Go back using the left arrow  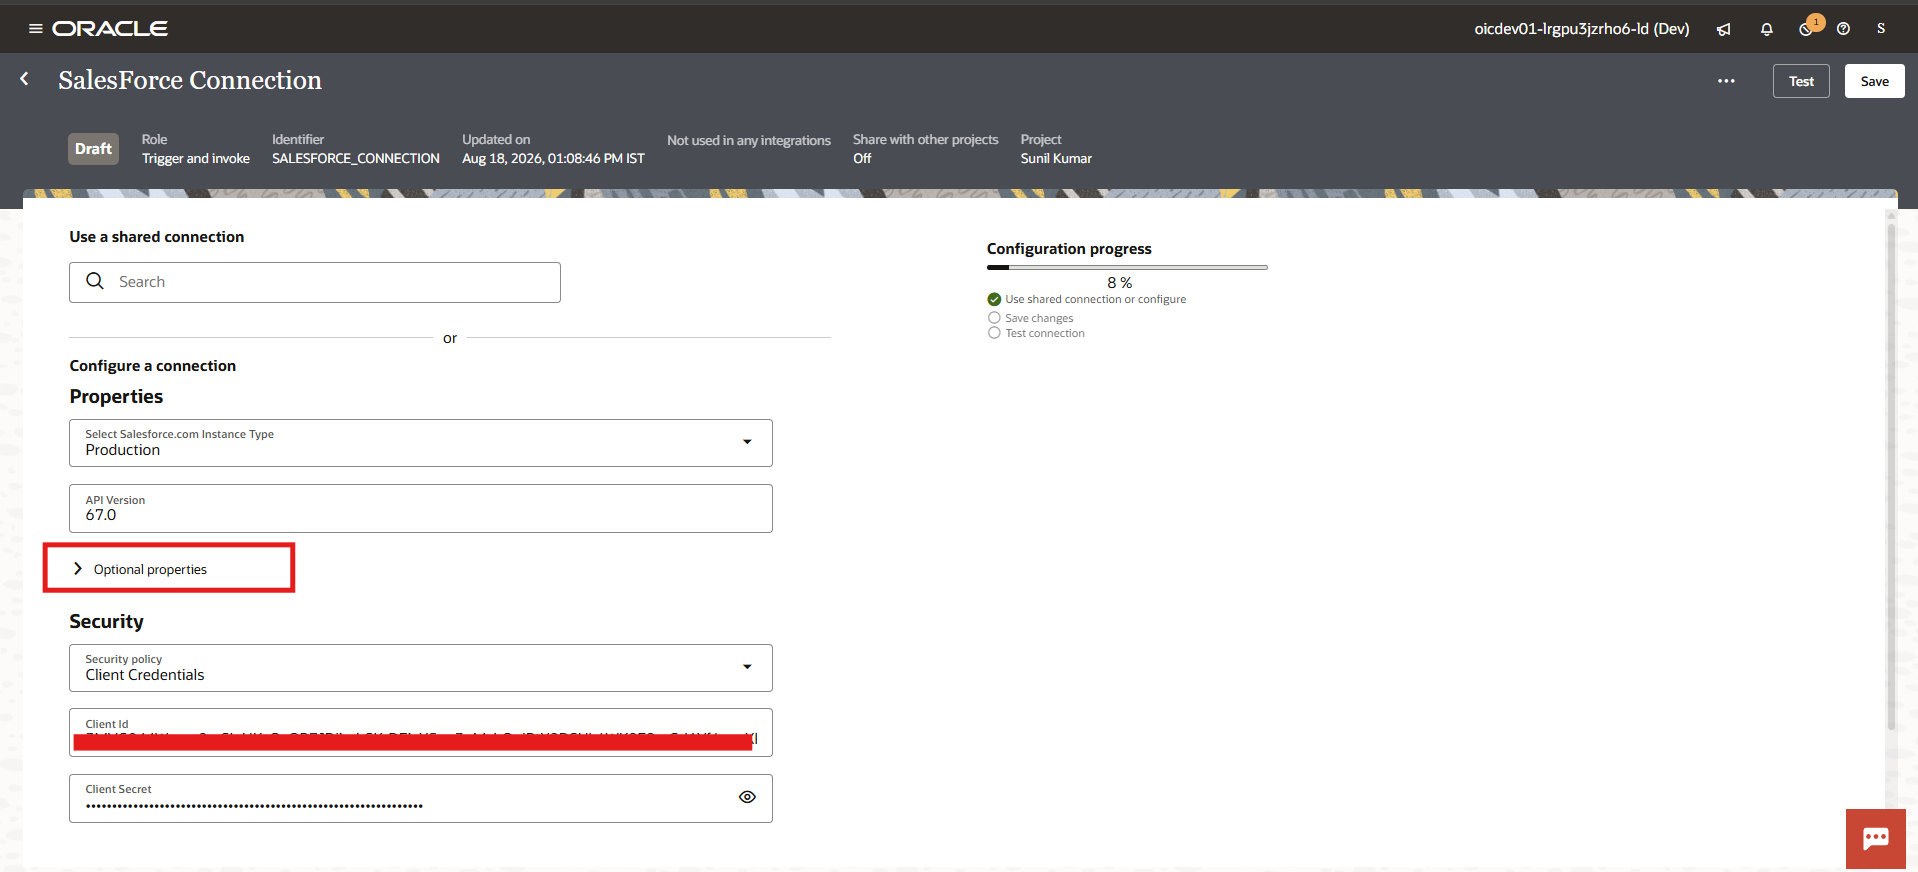[24, 79]
